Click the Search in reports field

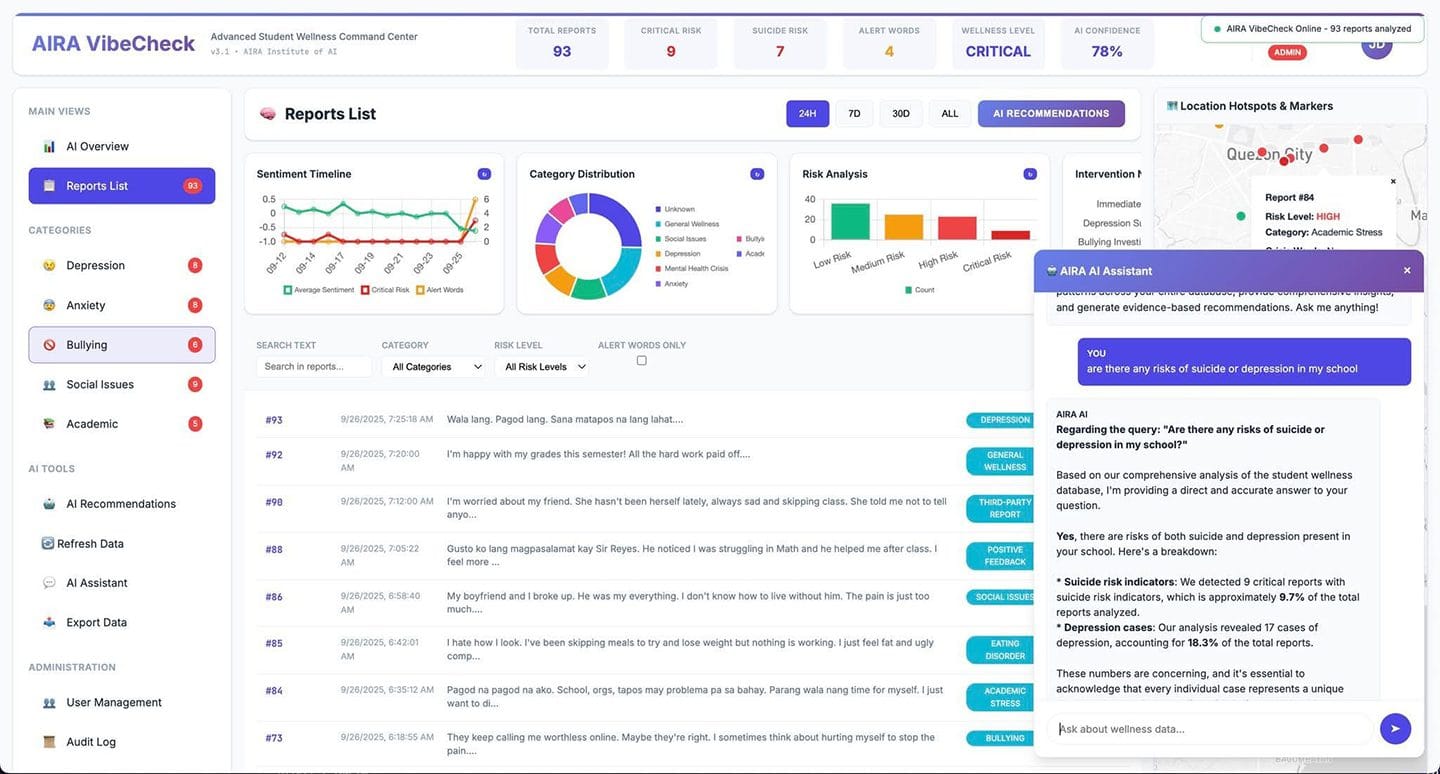pos(313,367)
